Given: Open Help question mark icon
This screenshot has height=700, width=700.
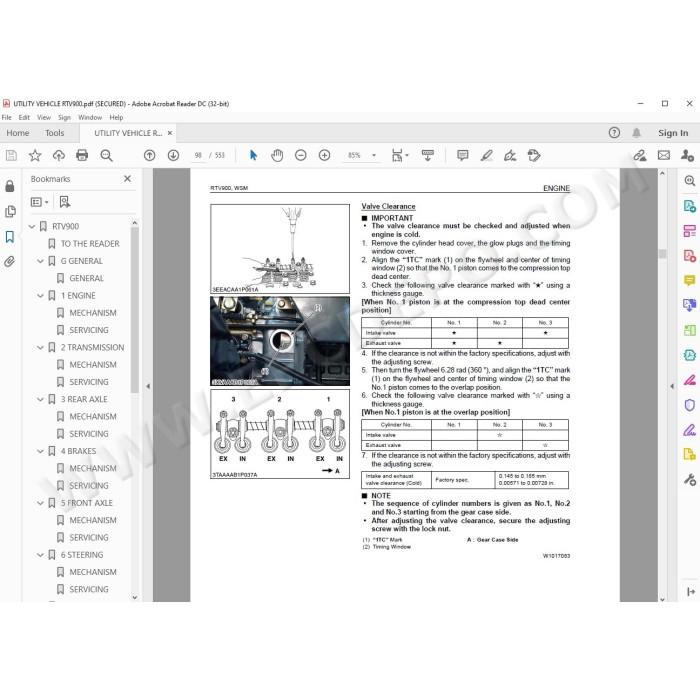Looking at the screenshot, I should 614,133.
